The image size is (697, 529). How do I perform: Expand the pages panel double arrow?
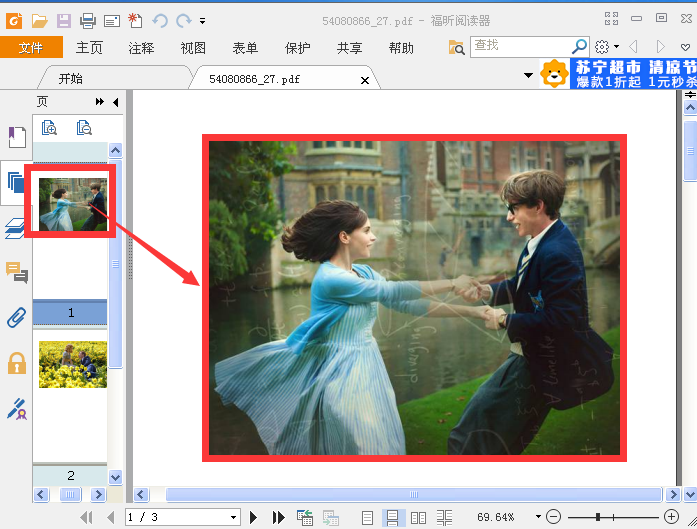point(100,102)
